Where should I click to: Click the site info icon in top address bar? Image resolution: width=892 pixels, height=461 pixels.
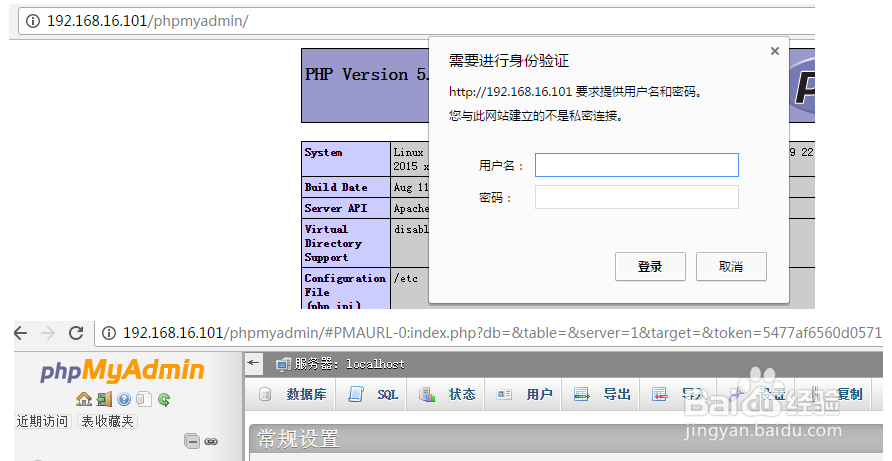coord(33,21)
